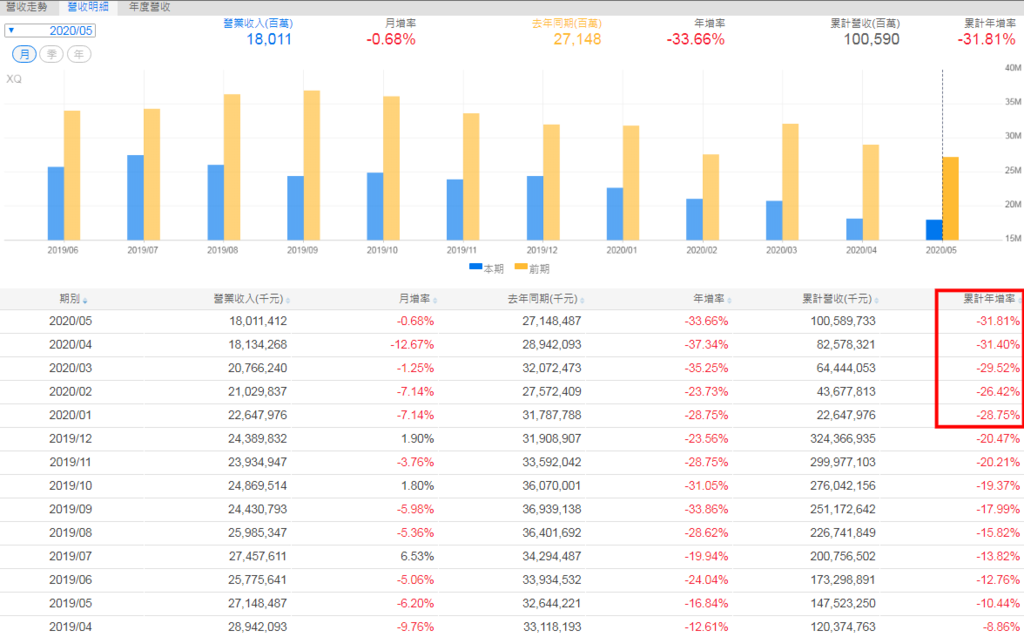Select the 2019/11 period cell
Viewport: 1024px width, 637px height.
(71, 462)
